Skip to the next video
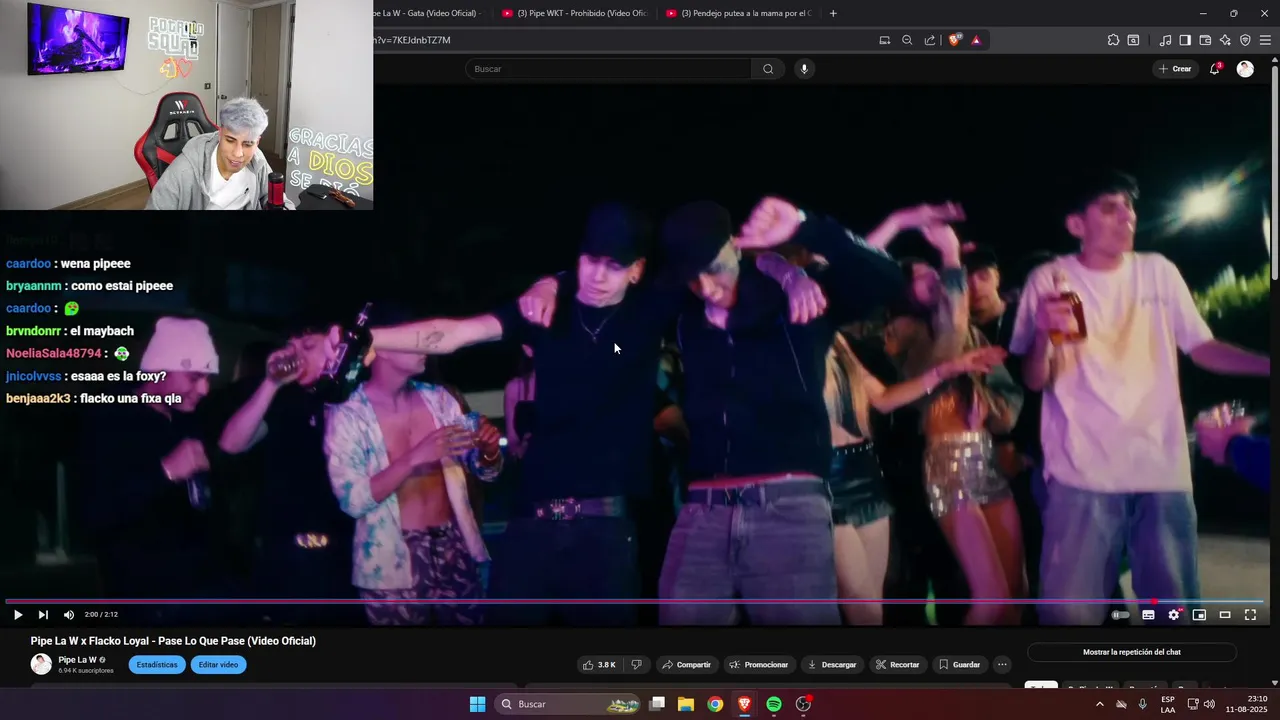The width and height of the screenshot is (1280, 720). [43, 615]
